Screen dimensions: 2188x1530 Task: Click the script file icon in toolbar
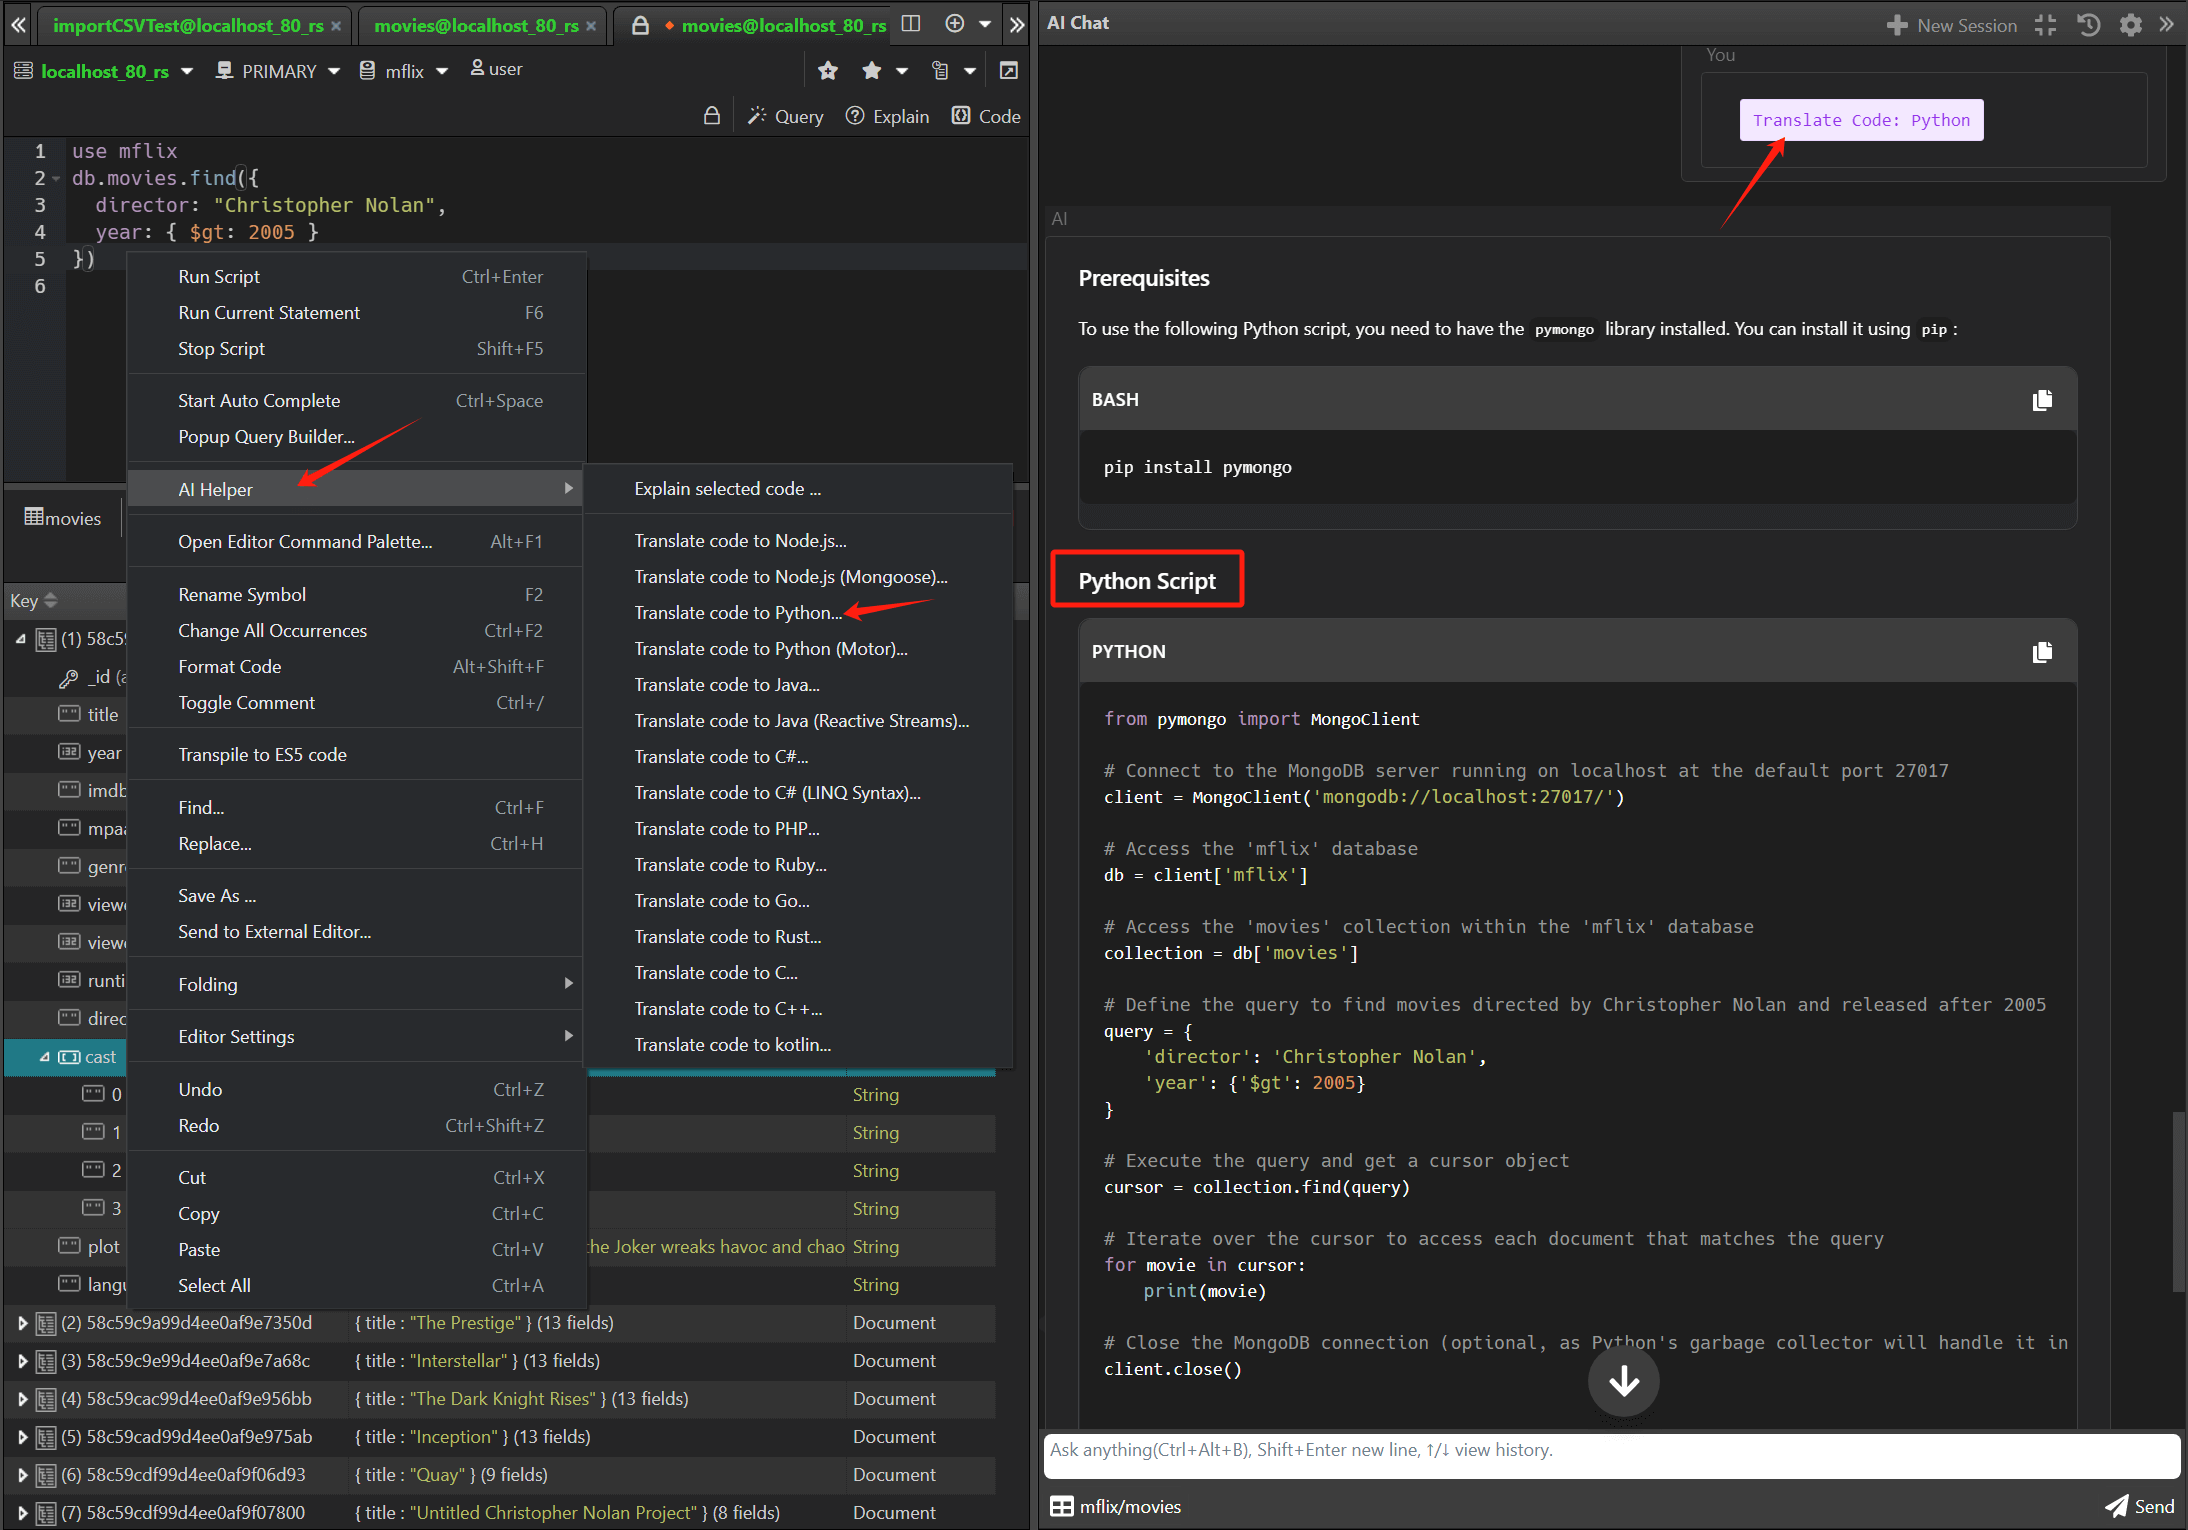click(940, 70)
